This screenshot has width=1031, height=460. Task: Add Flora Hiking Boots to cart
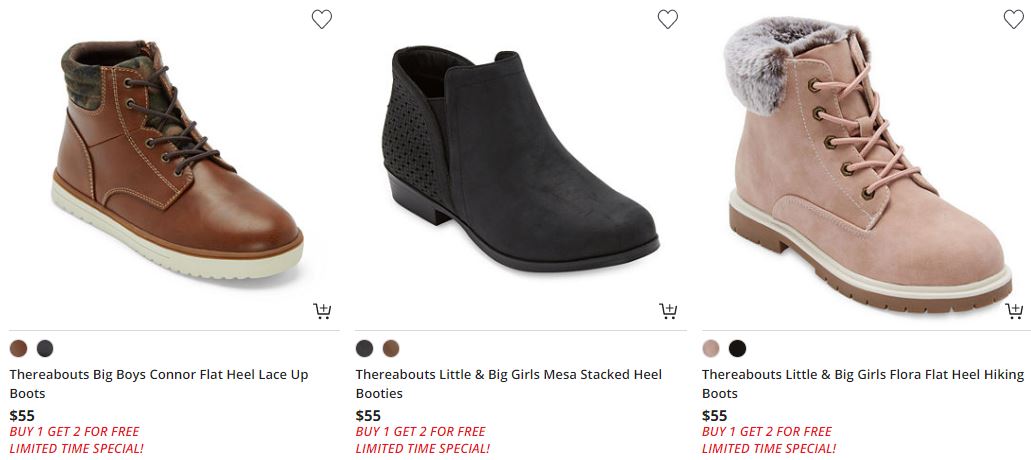[1014, 311]
